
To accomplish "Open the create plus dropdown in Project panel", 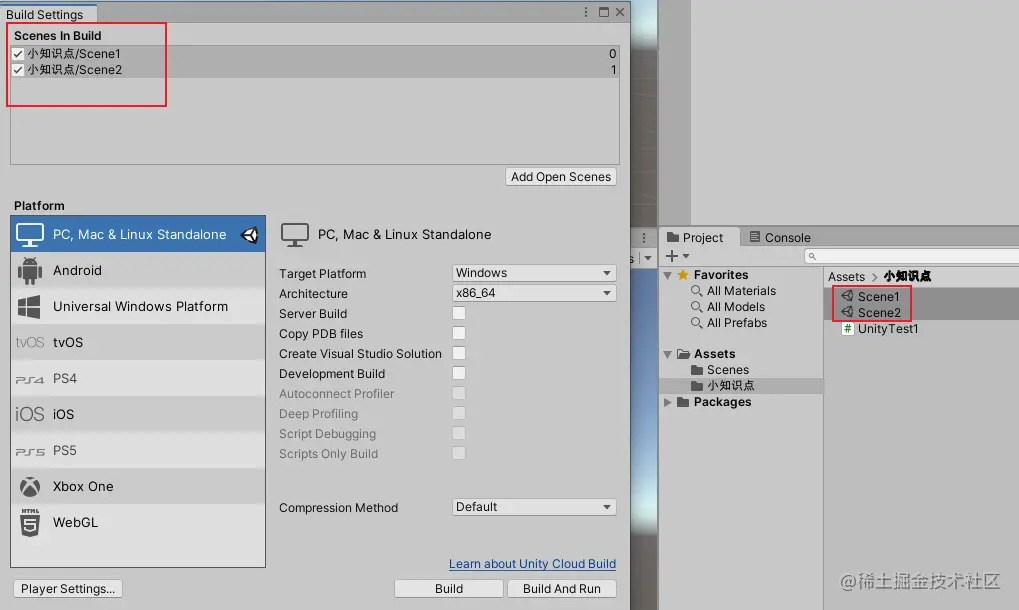I will [x=677, y=256].
